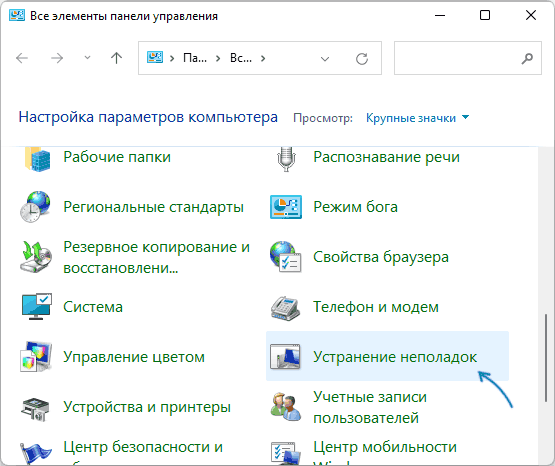Viewport: 555px width, 466px height.
Task: Click the Телефон и модем phone icon
Action: click(286, 308)
